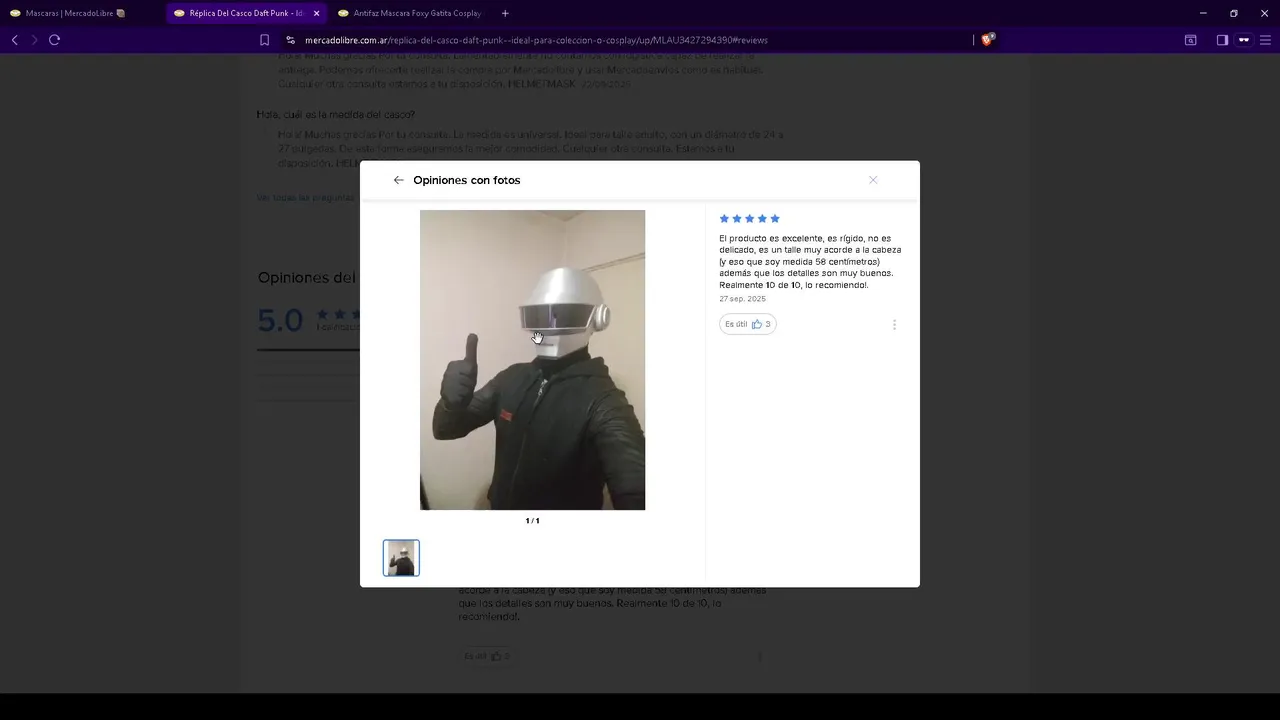
Task: Select the review photo thumbnail
Action: coord(401,558)
